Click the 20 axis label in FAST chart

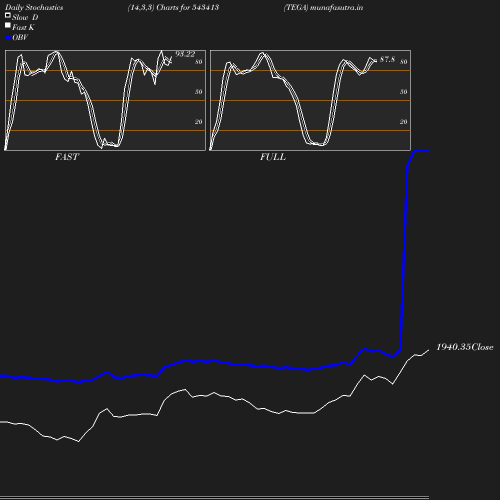click(x=199, y=122)
